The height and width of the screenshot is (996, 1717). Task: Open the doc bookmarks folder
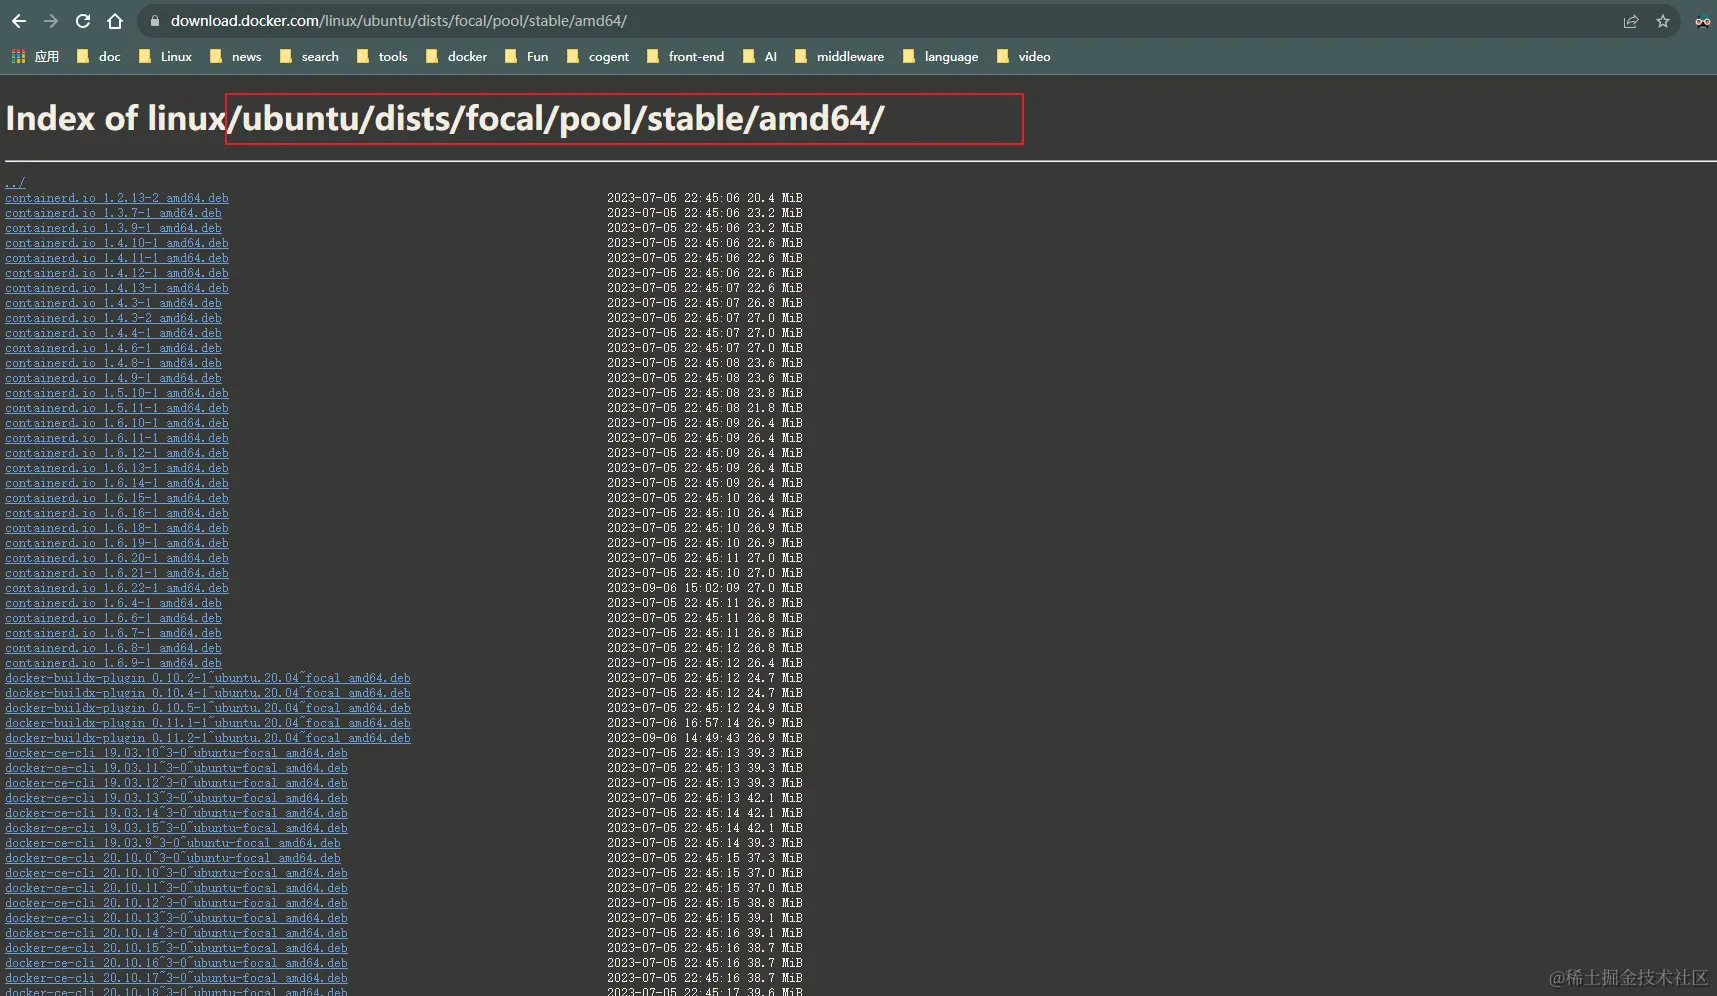point(99,57)
